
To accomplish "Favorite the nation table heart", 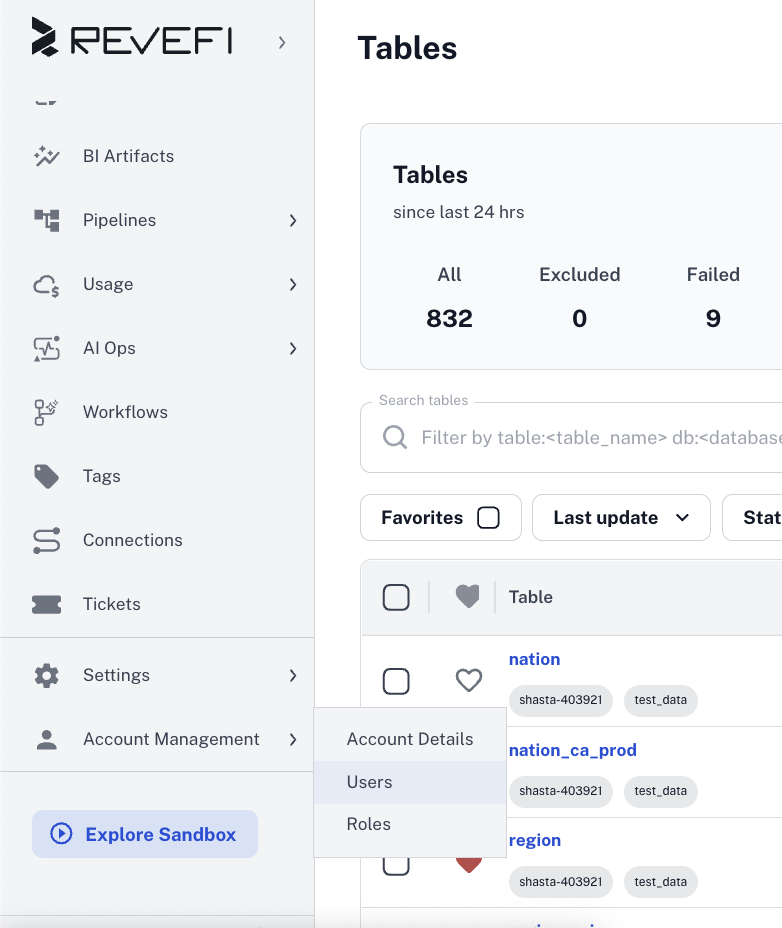I will click(468, 681).
